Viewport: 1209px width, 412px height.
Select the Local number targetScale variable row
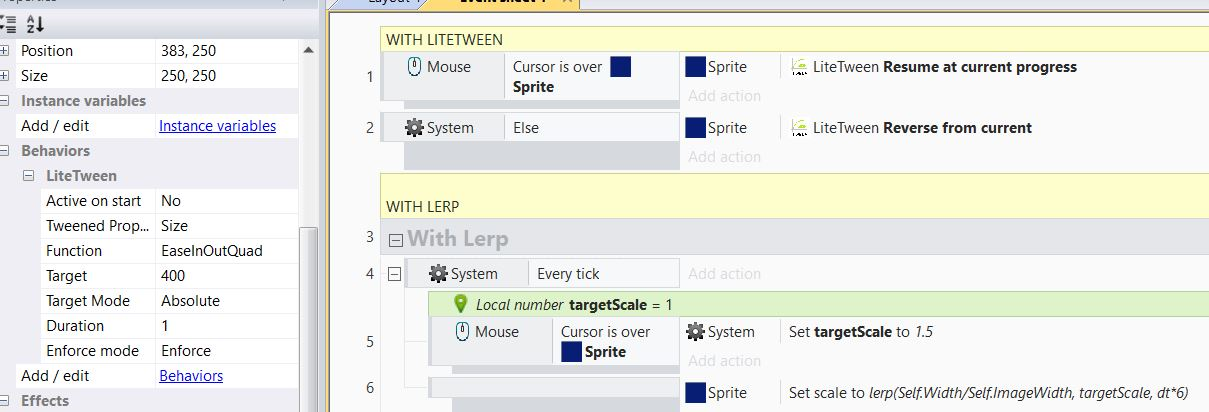point(818,304)
